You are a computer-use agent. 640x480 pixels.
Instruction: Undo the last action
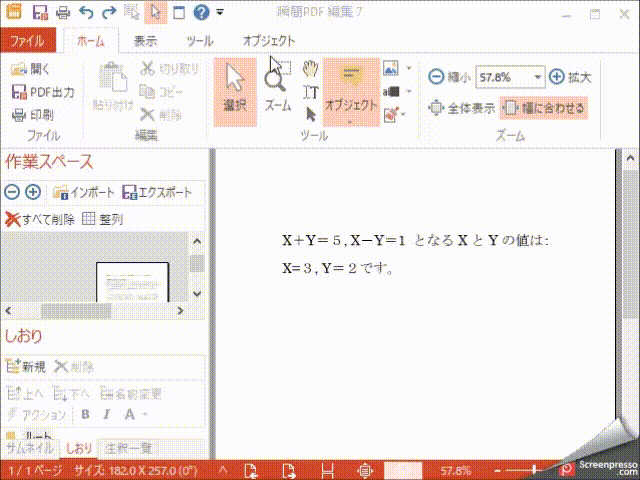pyautogui.click(x=86, y=13)
